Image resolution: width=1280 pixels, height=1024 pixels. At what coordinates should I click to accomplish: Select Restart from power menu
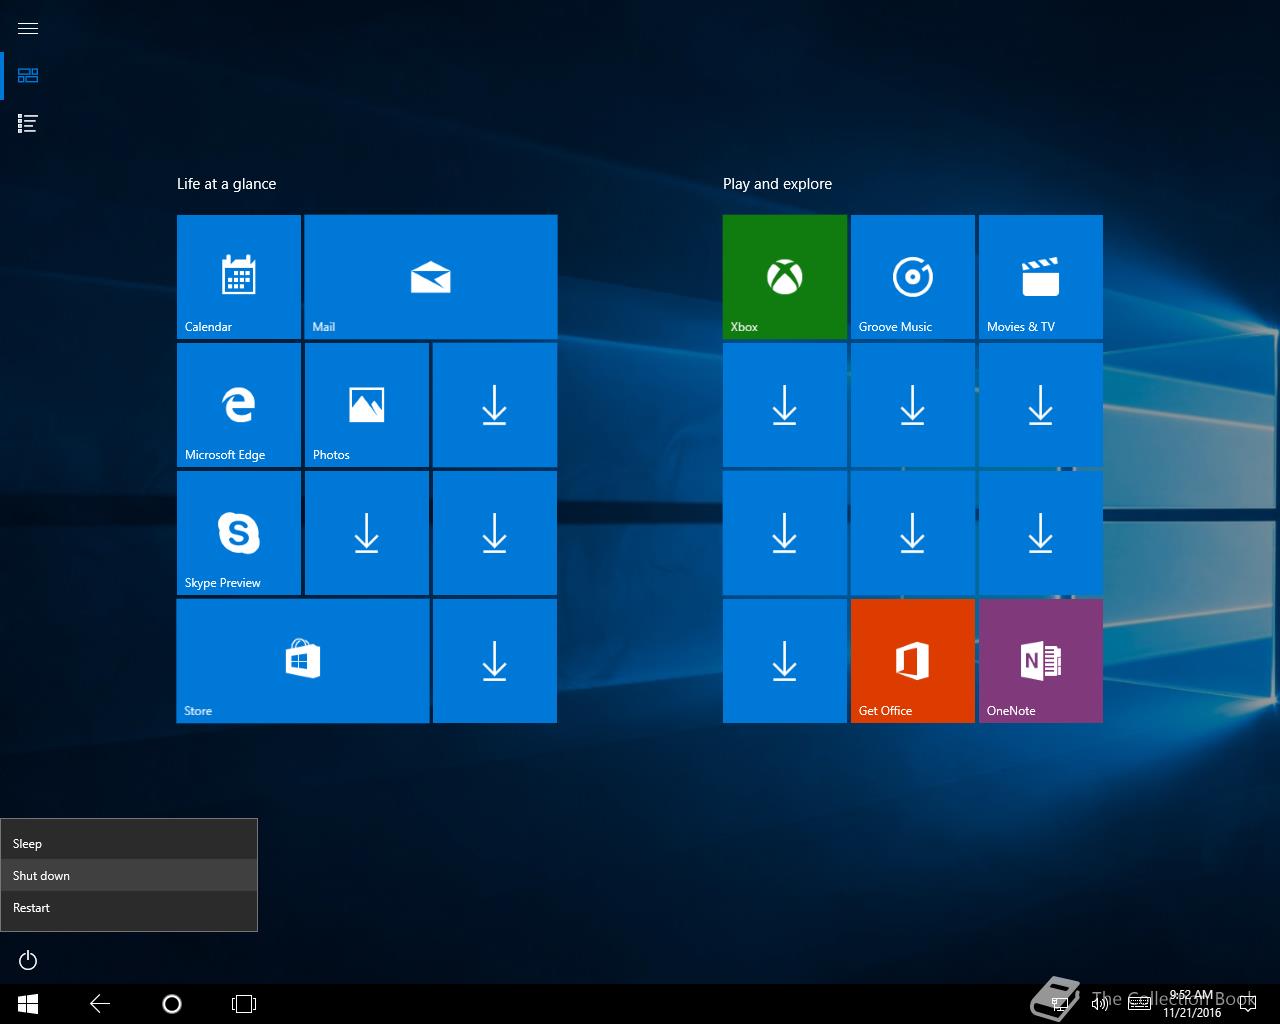pyautogui.click(x=129, y=908)
